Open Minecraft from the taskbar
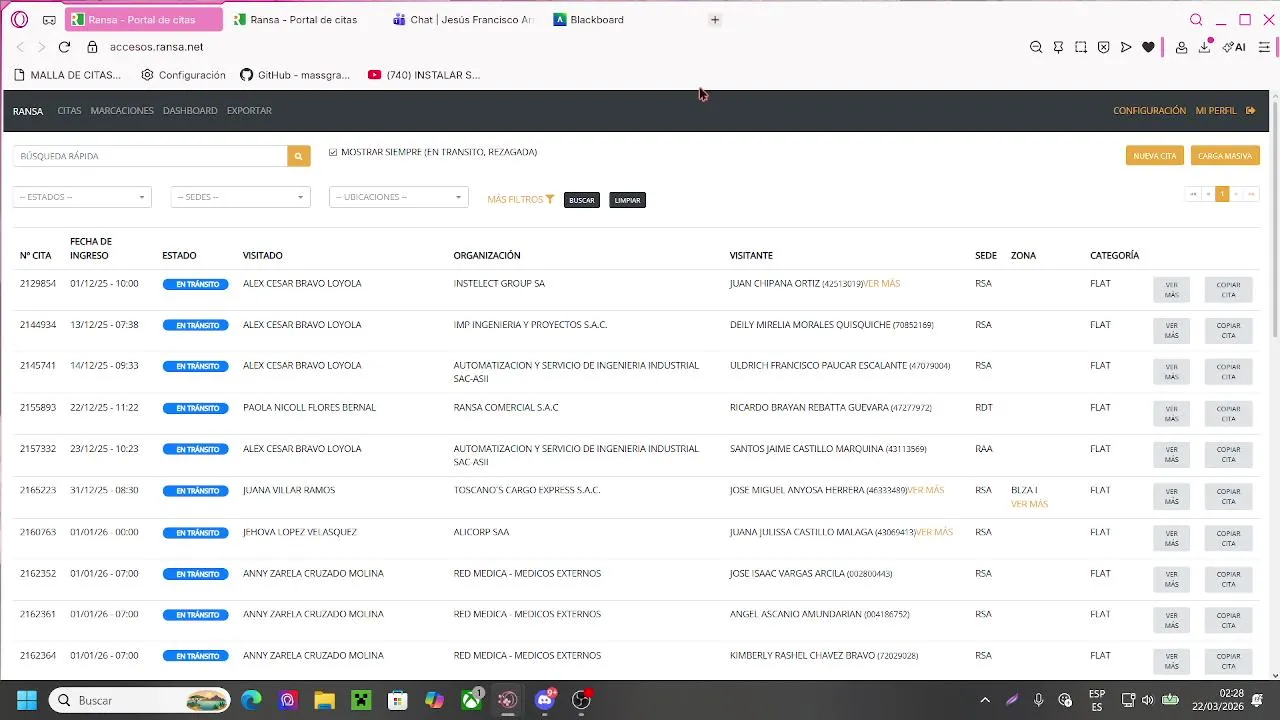 point(361,700)
